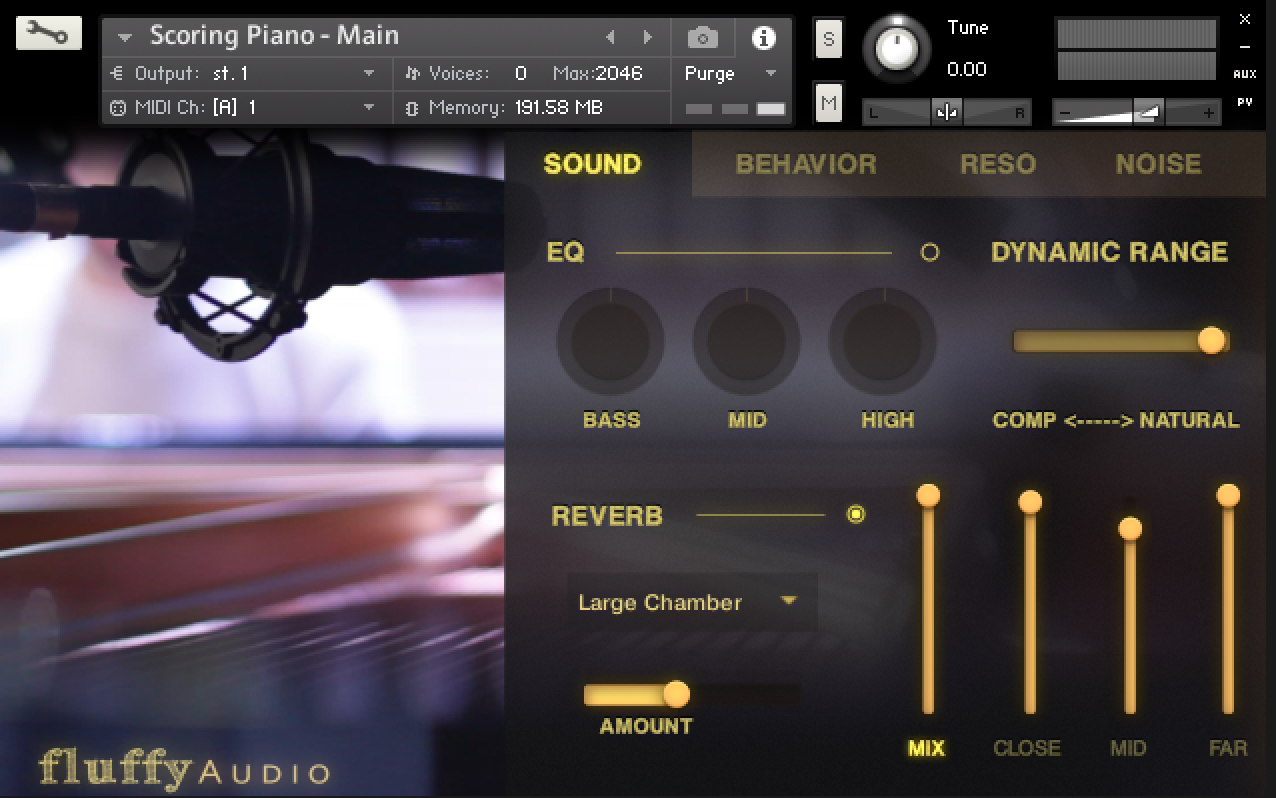
Task: Expand the instrument menu arrow beside Scoring Piano
Action: [125, 38]
